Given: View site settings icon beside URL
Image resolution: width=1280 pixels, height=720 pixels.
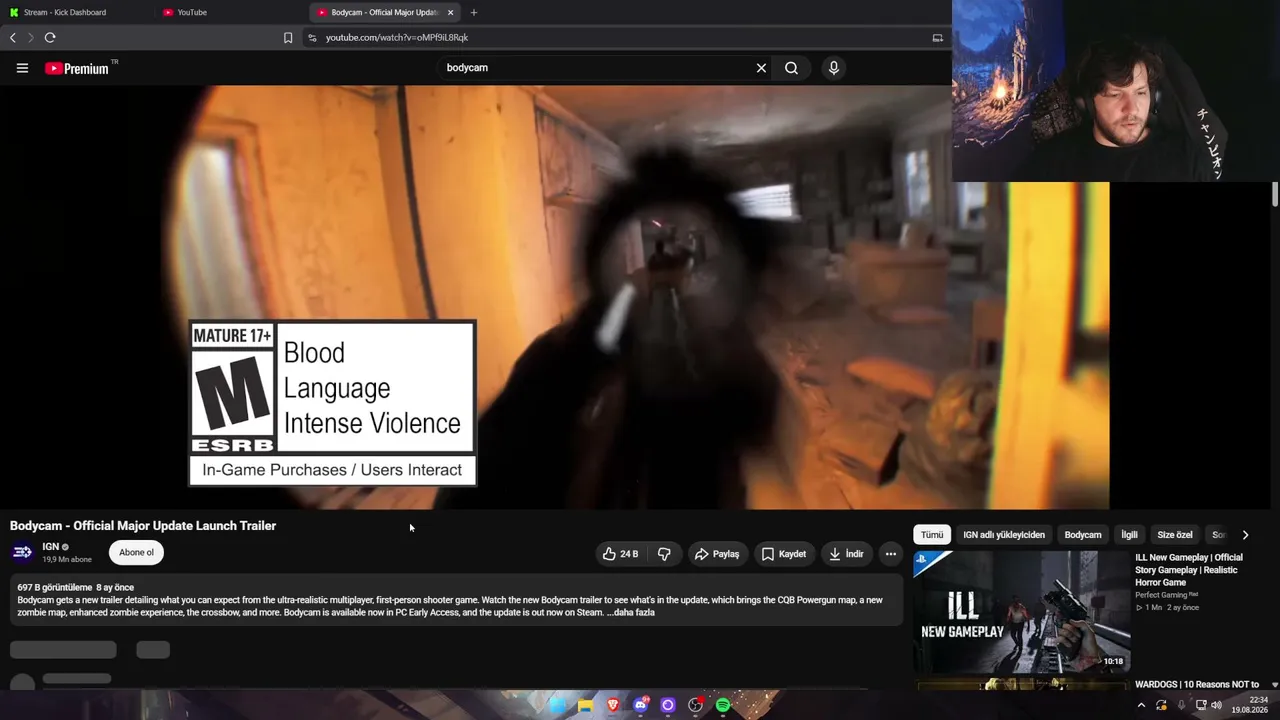Looking at the screenshot, I should coord(312,38).
